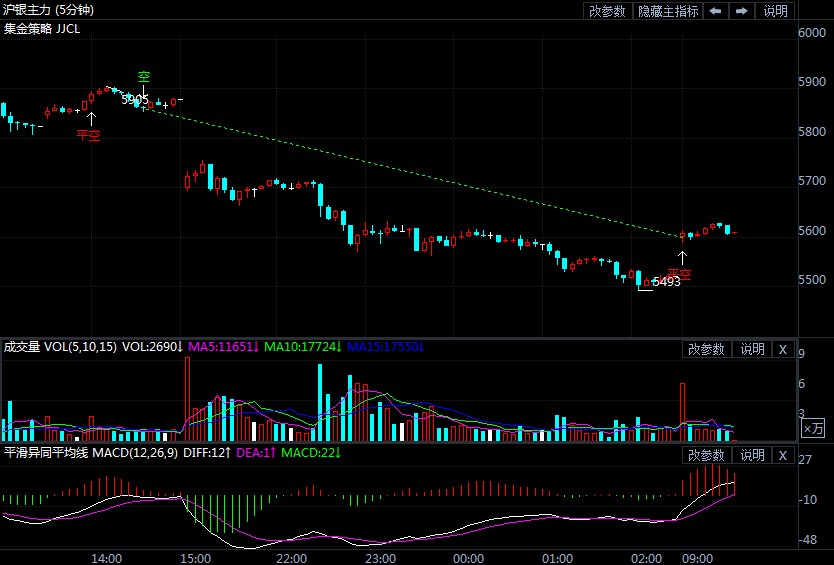
Task: Toggle 隐藏主指标 to hide main indicator
Action: click(668, 11)
